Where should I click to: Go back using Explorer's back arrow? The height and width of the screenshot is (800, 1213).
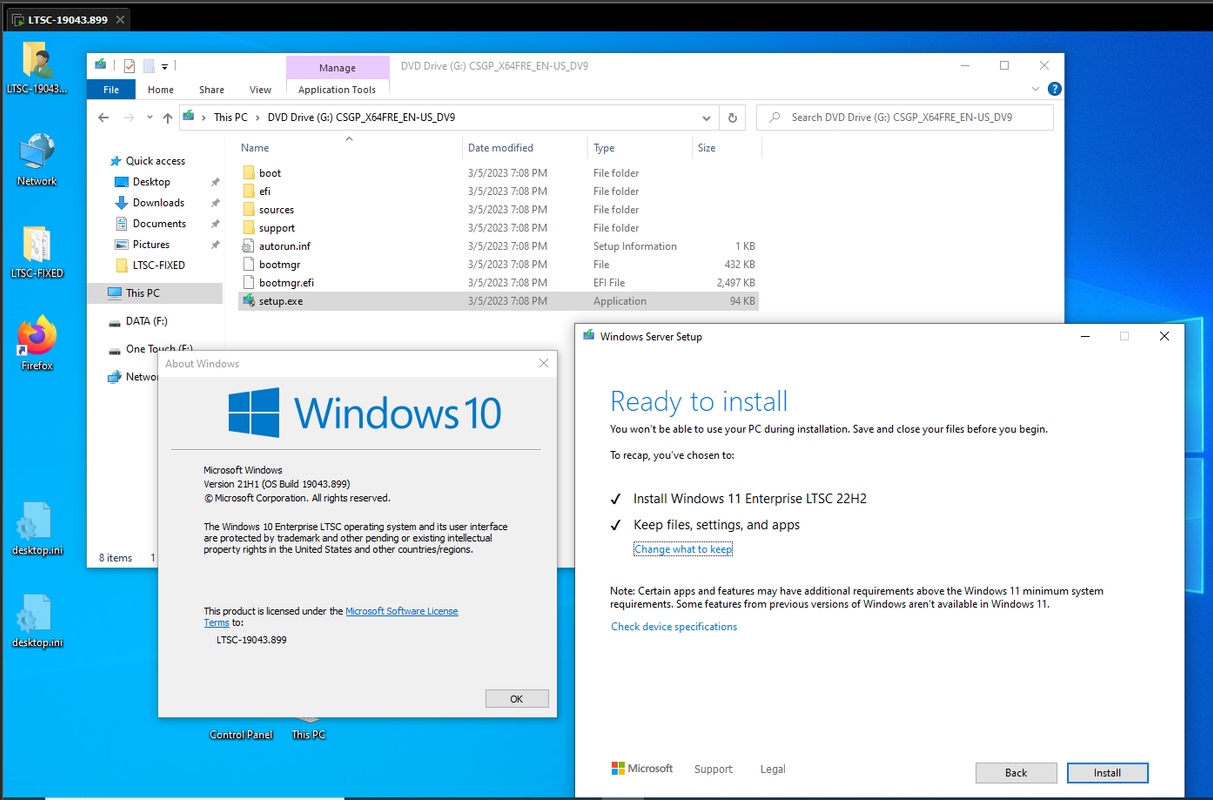click(104, 117)
